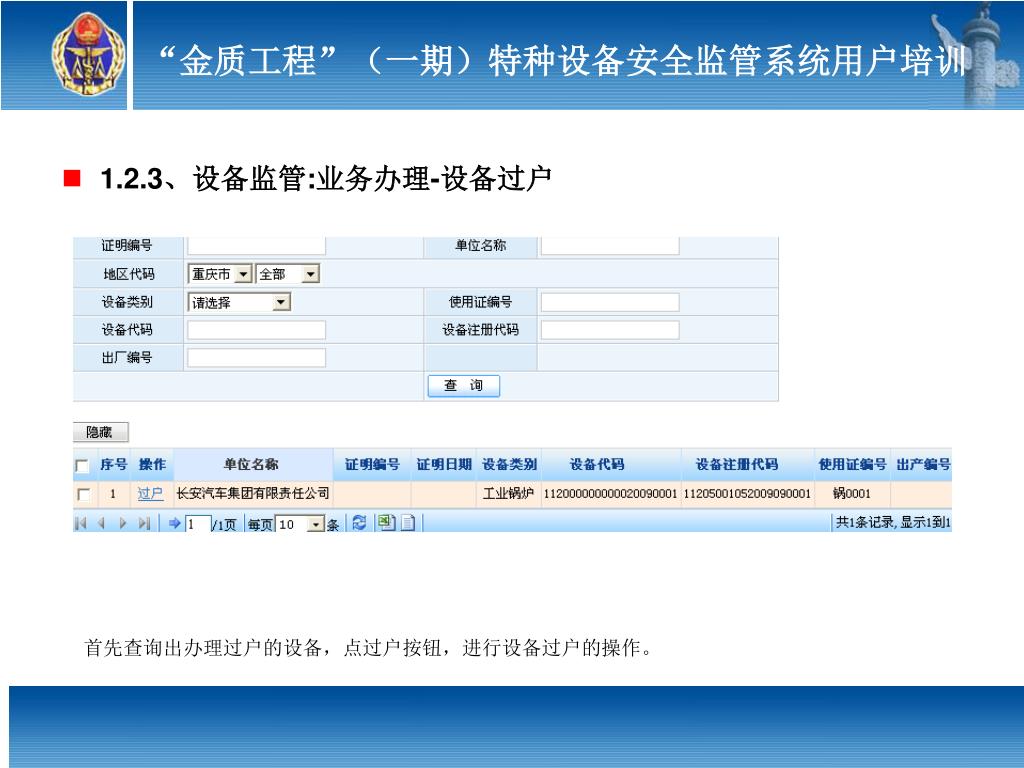Focus the 设备代码 input field
Image resolution: width=1024 pixels, height=768 pixels.
pyautogui.click(x=257, y=330)
